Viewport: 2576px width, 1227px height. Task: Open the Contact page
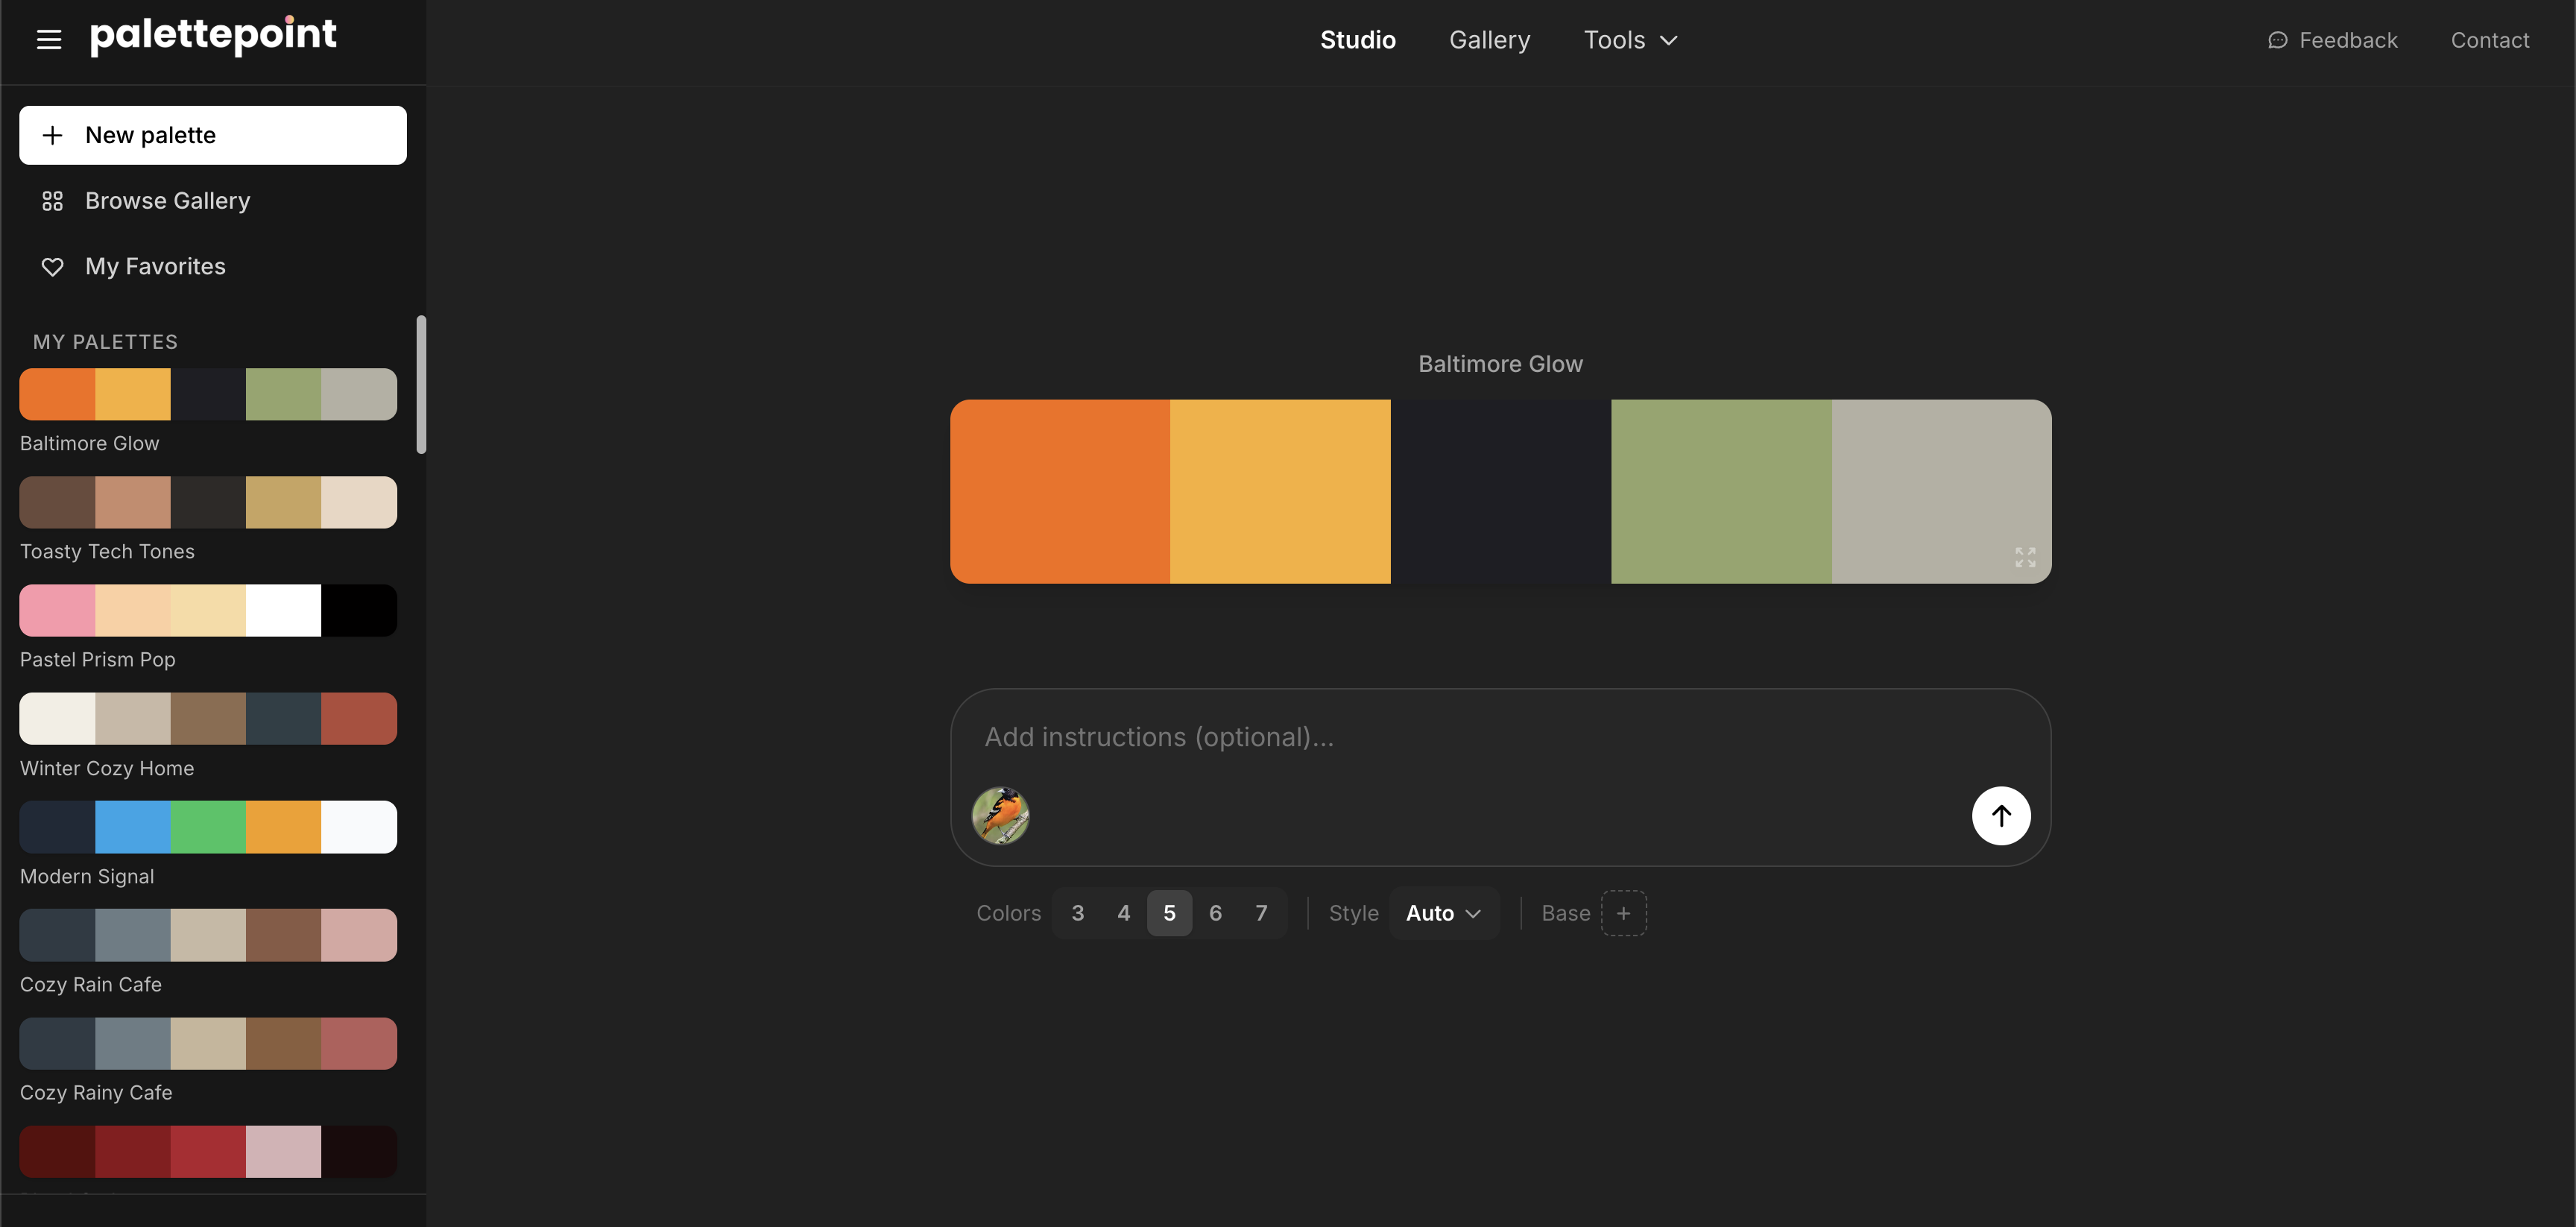(2489, 40)
